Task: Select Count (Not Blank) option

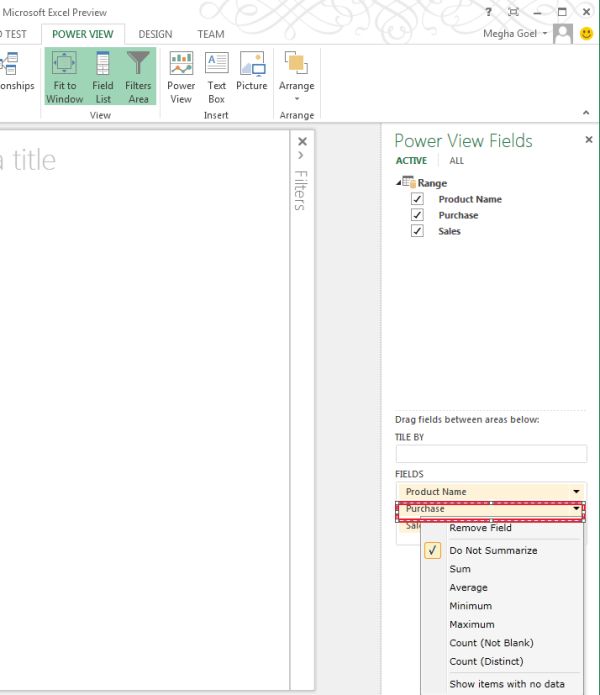Action: 491,643
